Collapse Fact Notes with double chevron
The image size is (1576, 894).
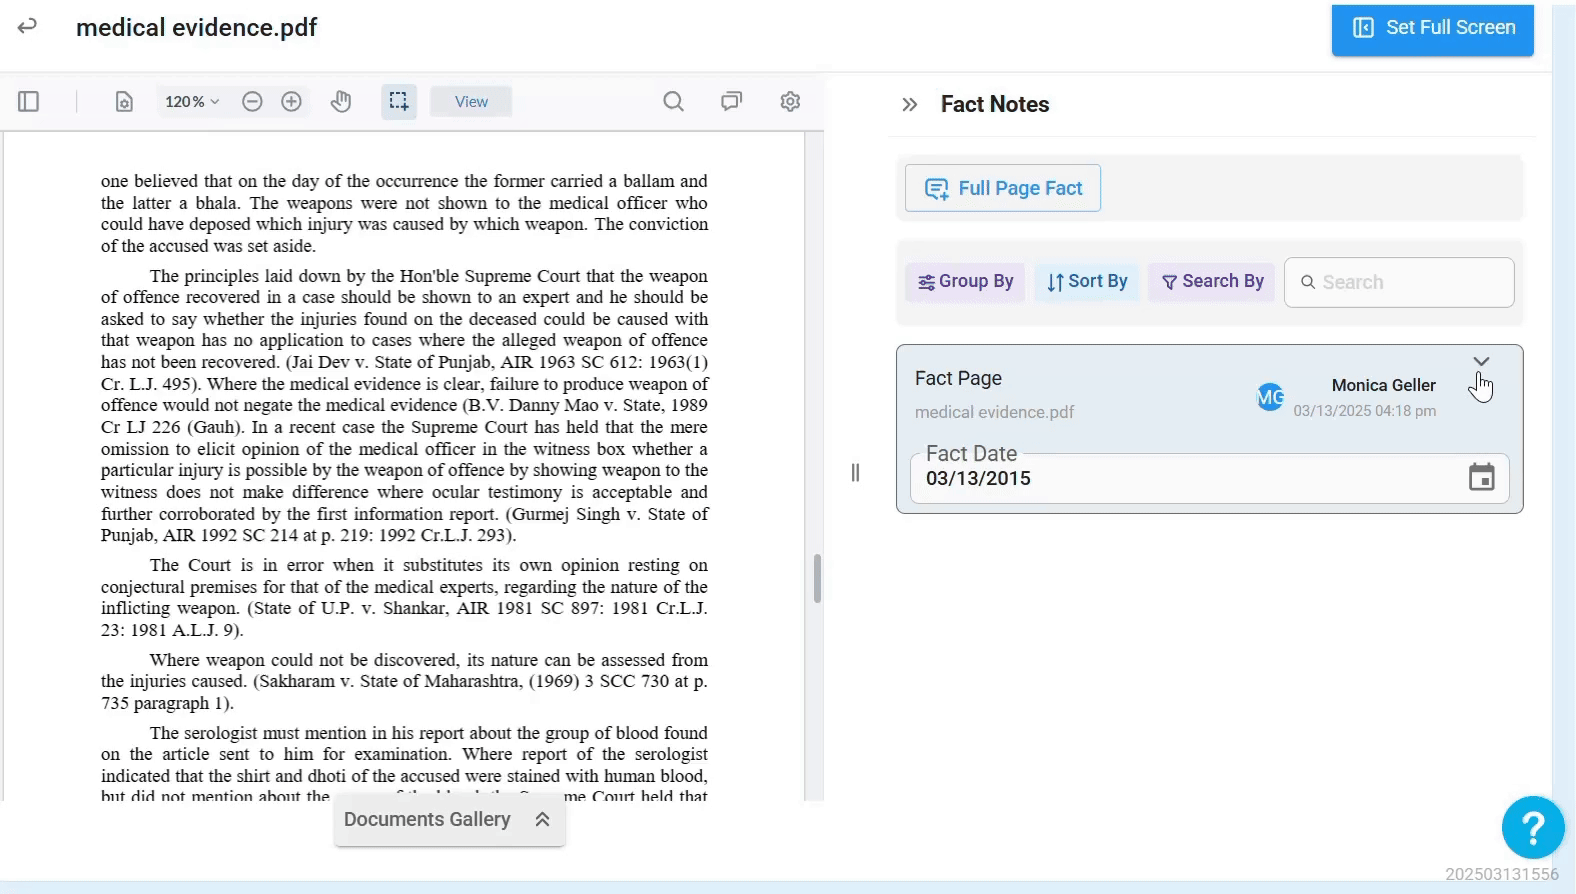pos(909,104)
